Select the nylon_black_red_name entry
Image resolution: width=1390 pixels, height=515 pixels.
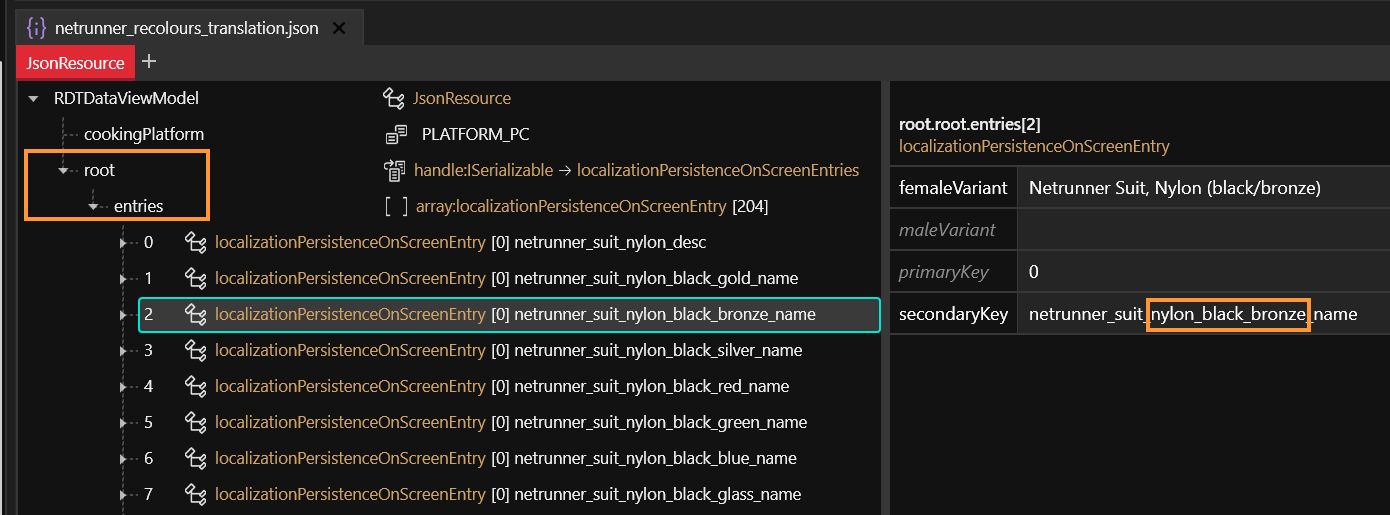click(650, 386)
